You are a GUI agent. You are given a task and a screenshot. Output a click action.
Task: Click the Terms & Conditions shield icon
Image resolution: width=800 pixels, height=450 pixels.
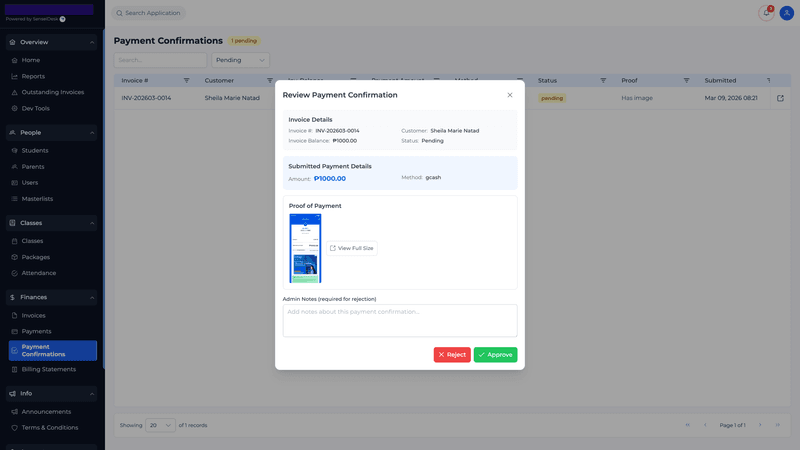[x=14, y=428]
